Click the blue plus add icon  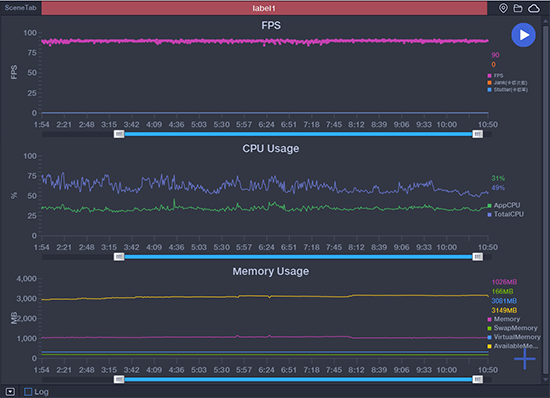point(525,359)
